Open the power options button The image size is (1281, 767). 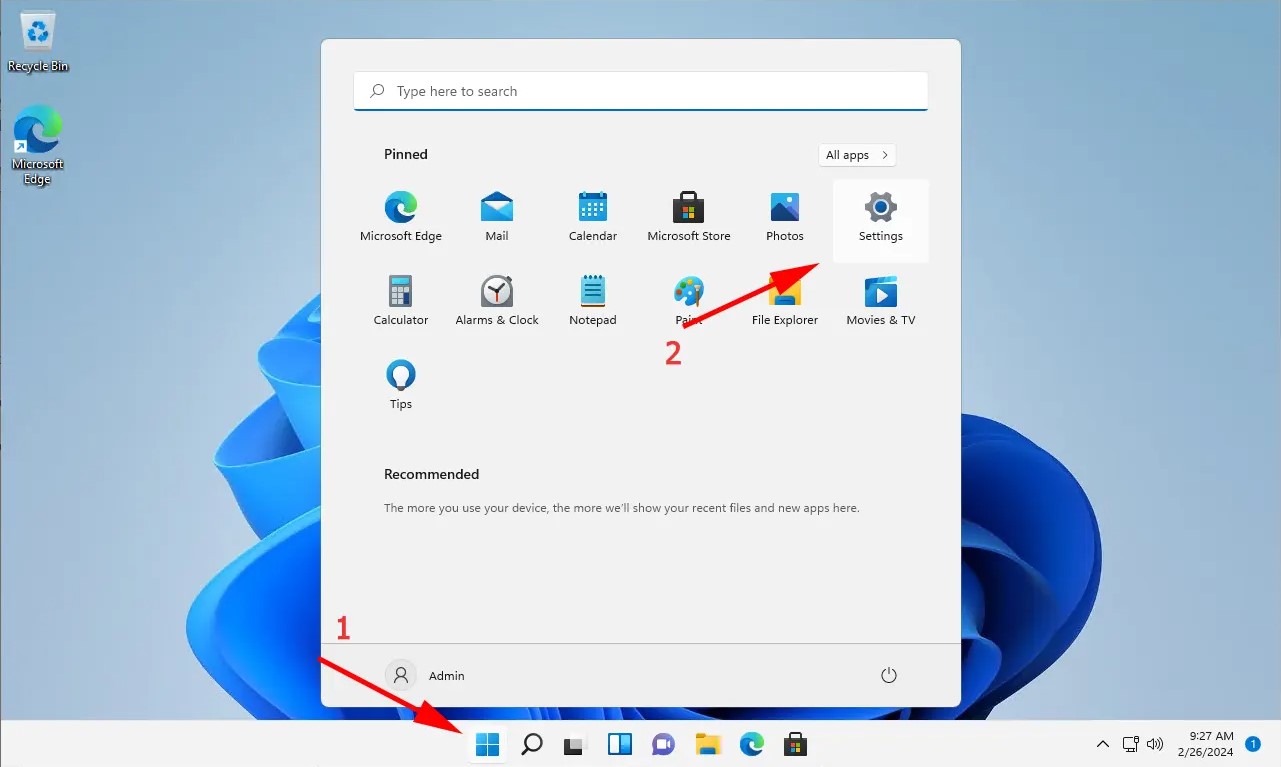point(889,676)
